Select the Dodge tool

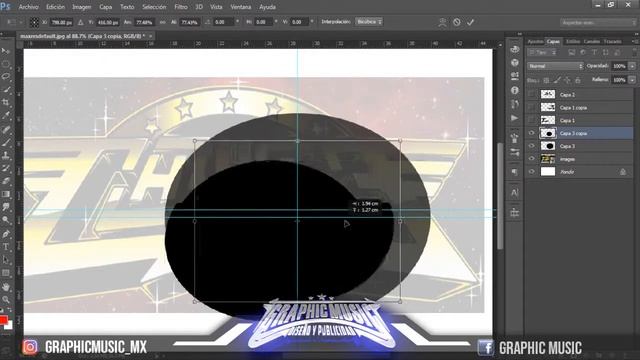pos(6,220)
